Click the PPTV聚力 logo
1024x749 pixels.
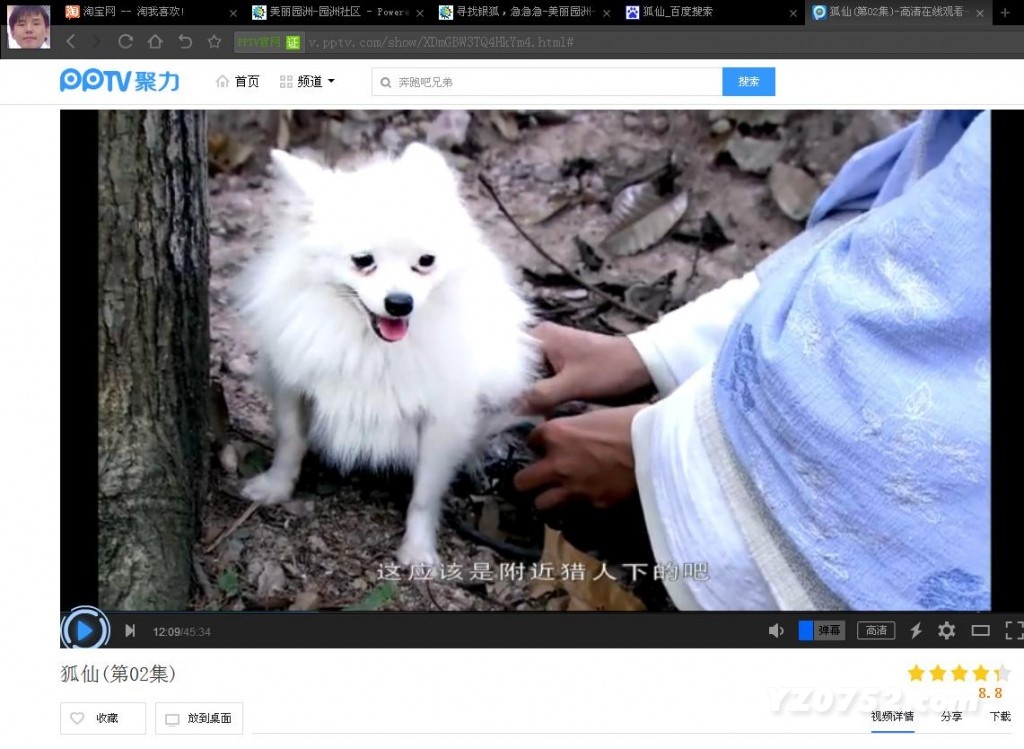point(119,81)
